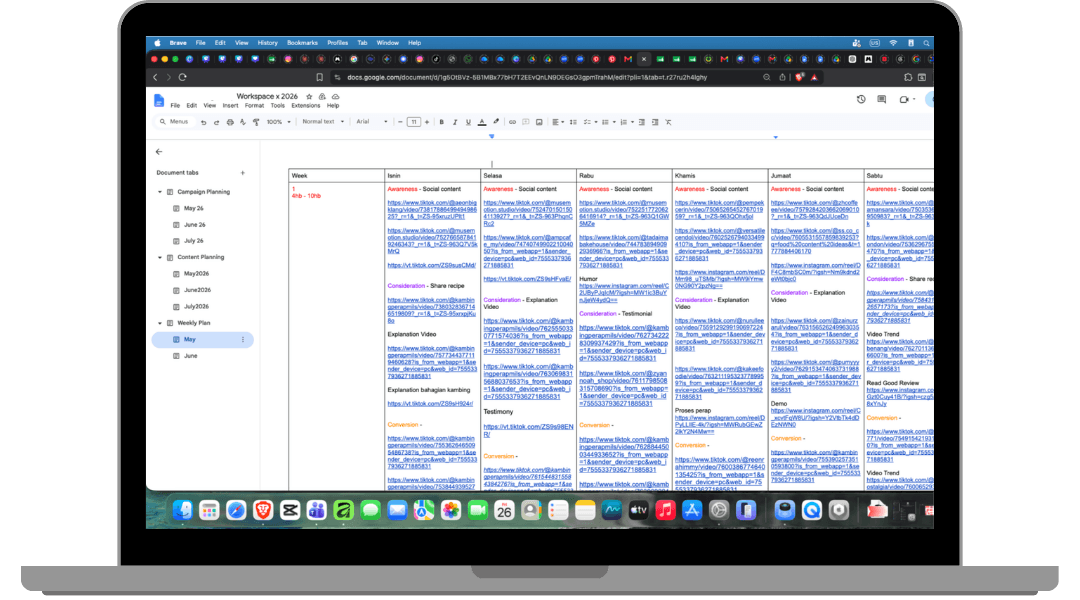Click the redo arrow in the toolbar
This screenshot has width=1080, height=600.
pos(216,122)
